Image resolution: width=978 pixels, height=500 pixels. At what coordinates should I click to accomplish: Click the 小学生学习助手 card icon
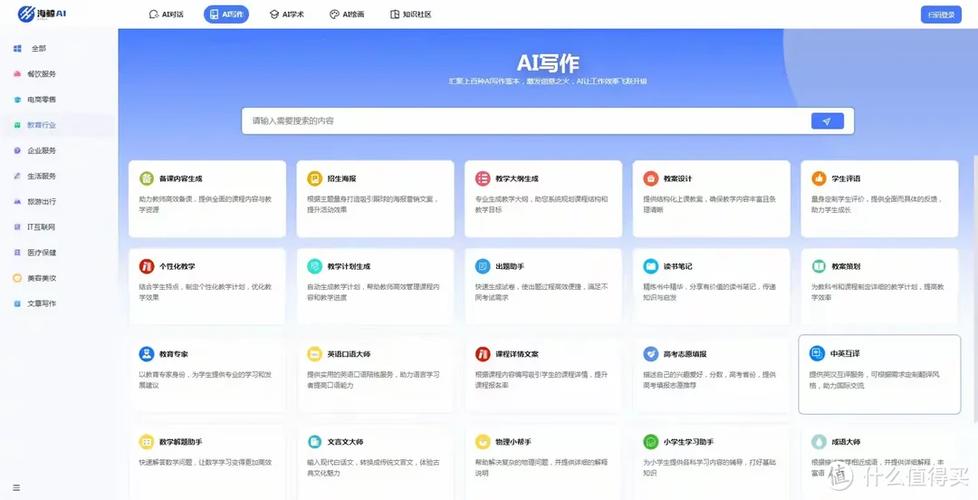[x=651, y=442]
